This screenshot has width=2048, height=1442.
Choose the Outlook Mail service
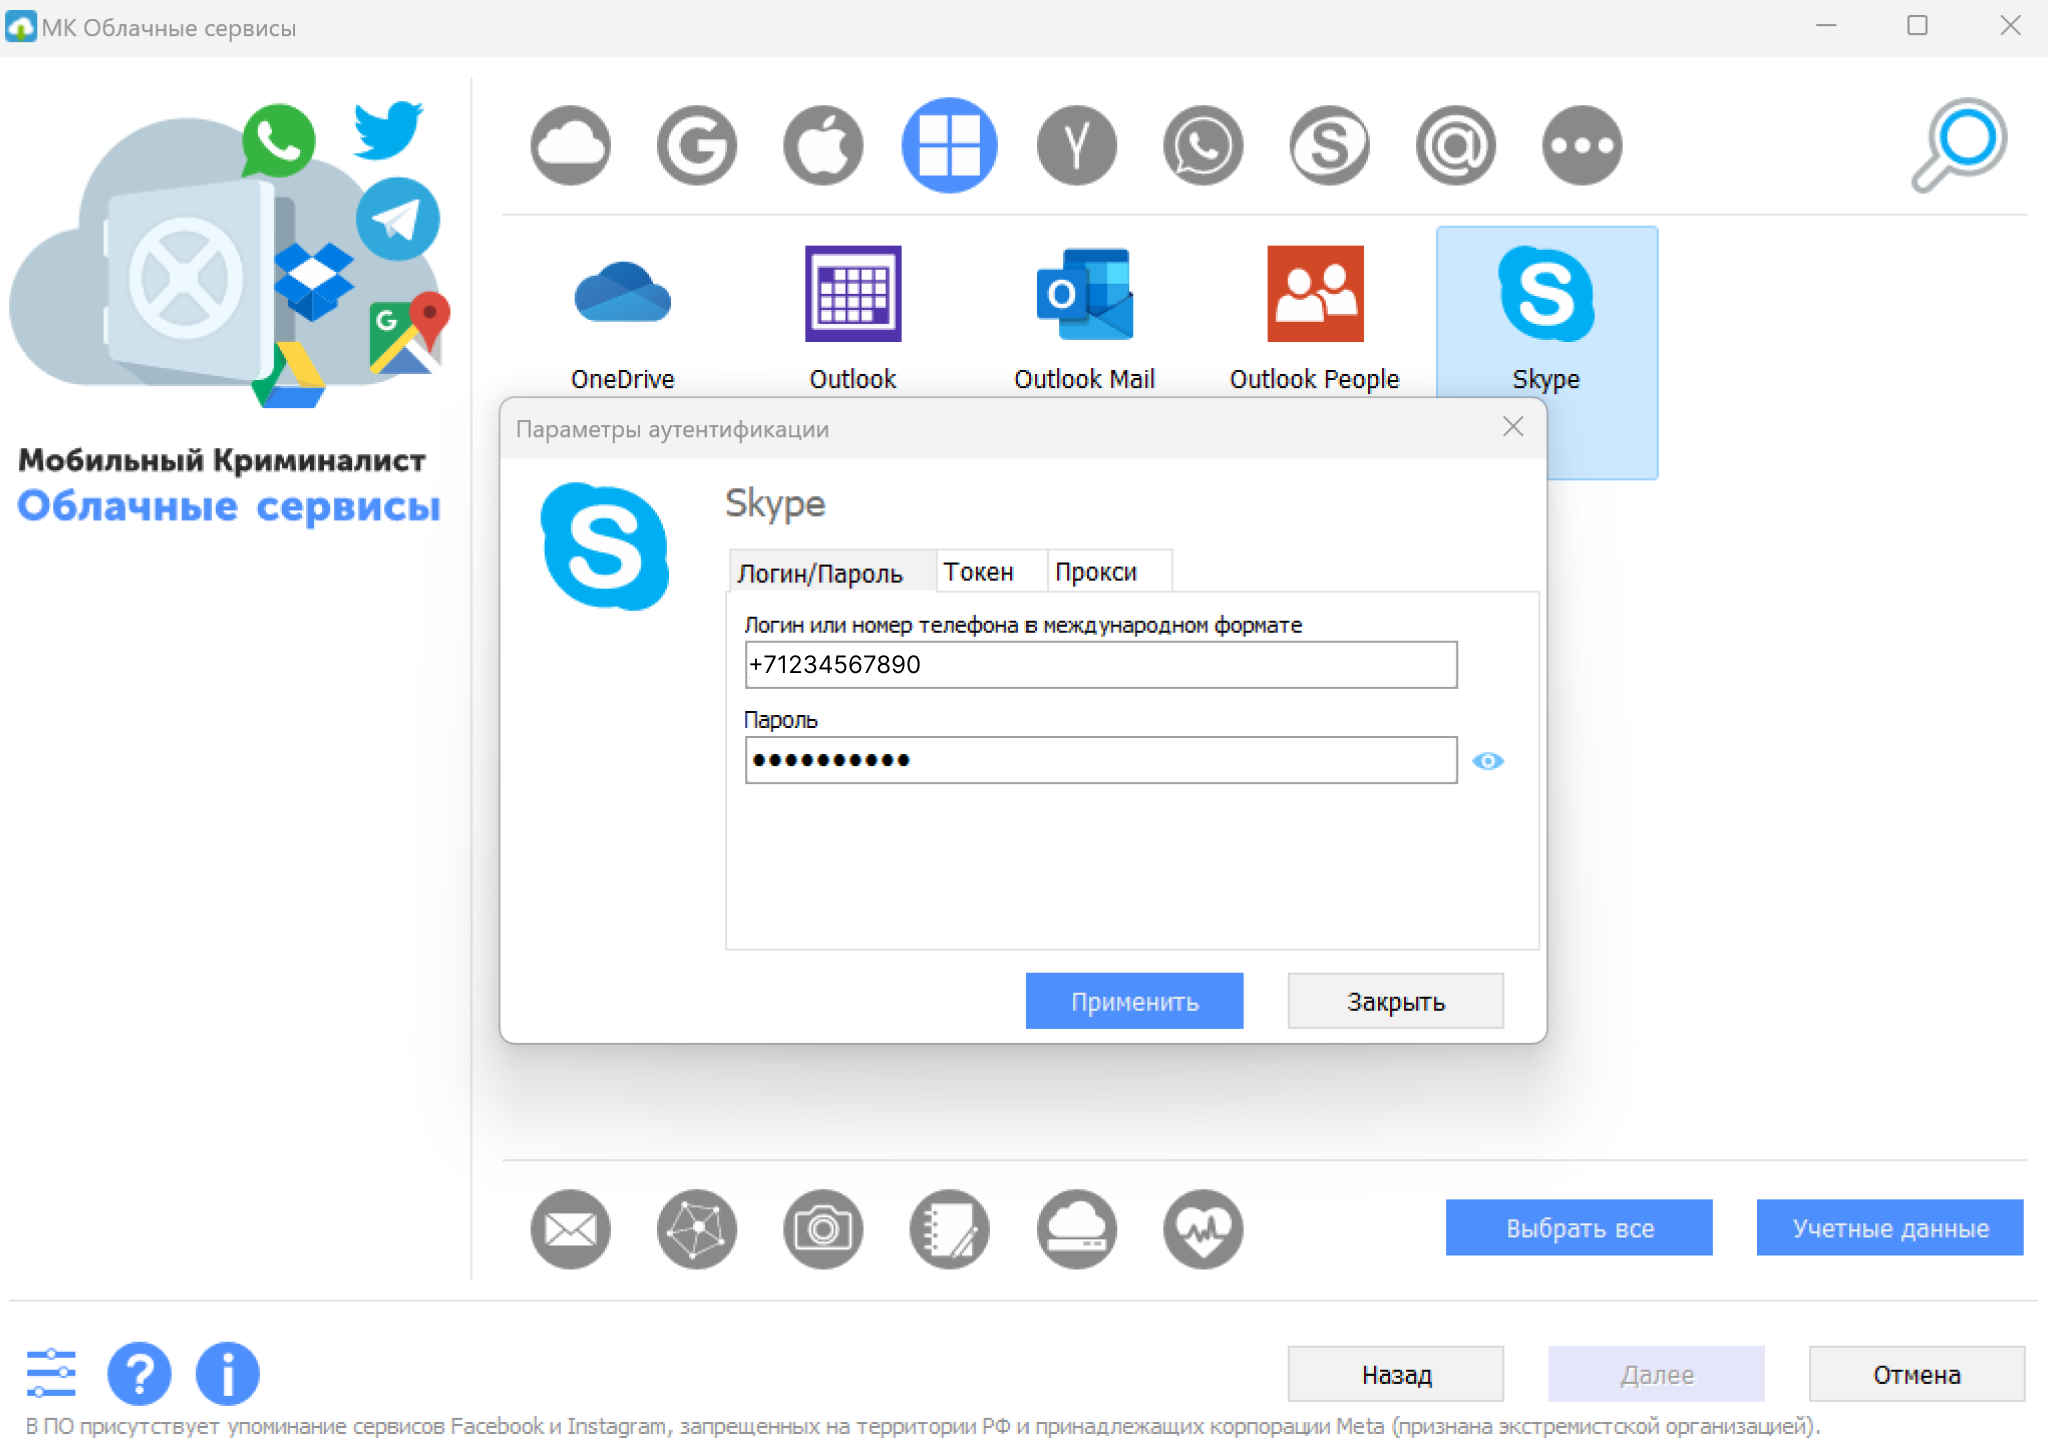[1085, 318]
